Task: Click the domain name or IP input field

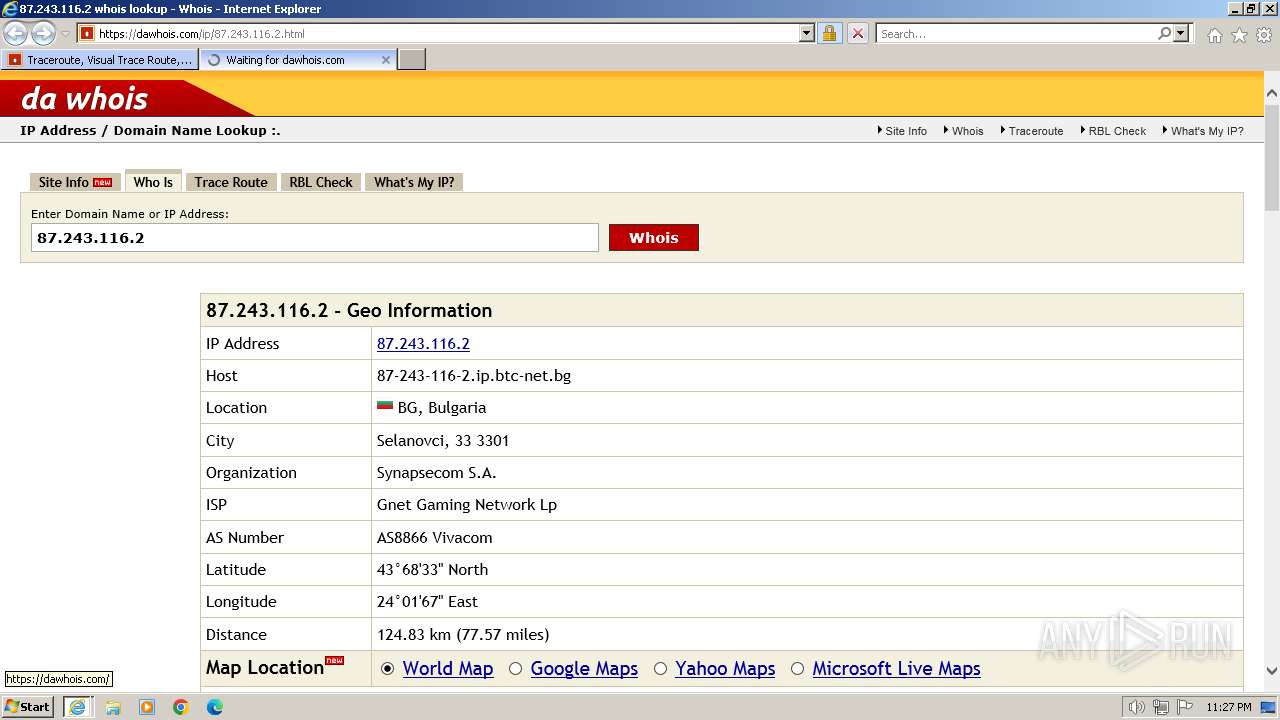Action: coord(314,238)
